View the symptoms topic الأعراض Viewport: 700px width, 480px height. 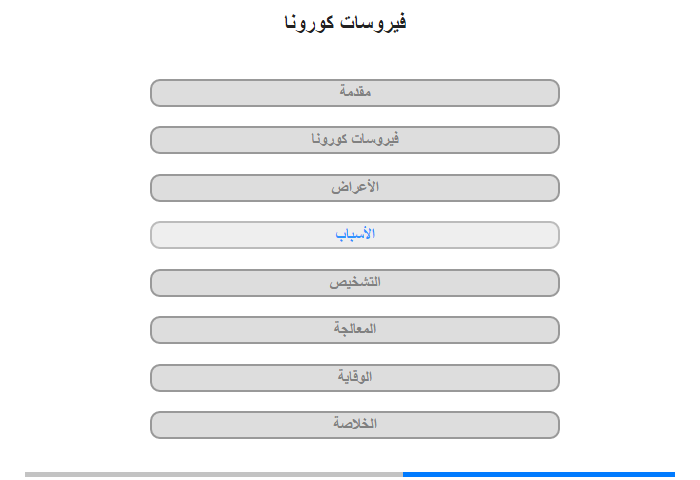click(x=354, y=188)
